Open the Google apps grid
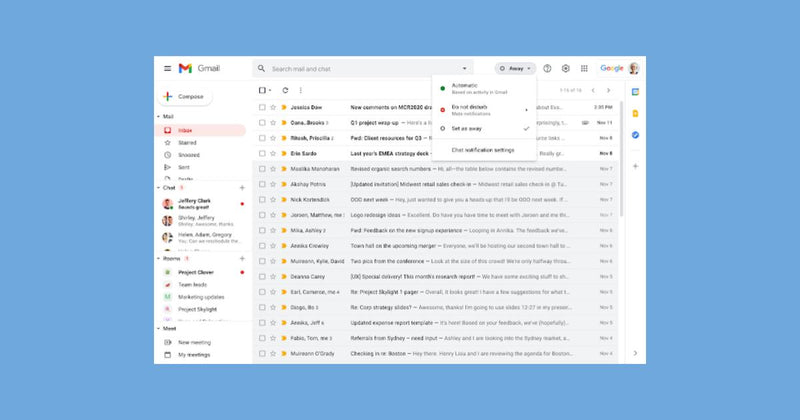 tap(584, 68)
